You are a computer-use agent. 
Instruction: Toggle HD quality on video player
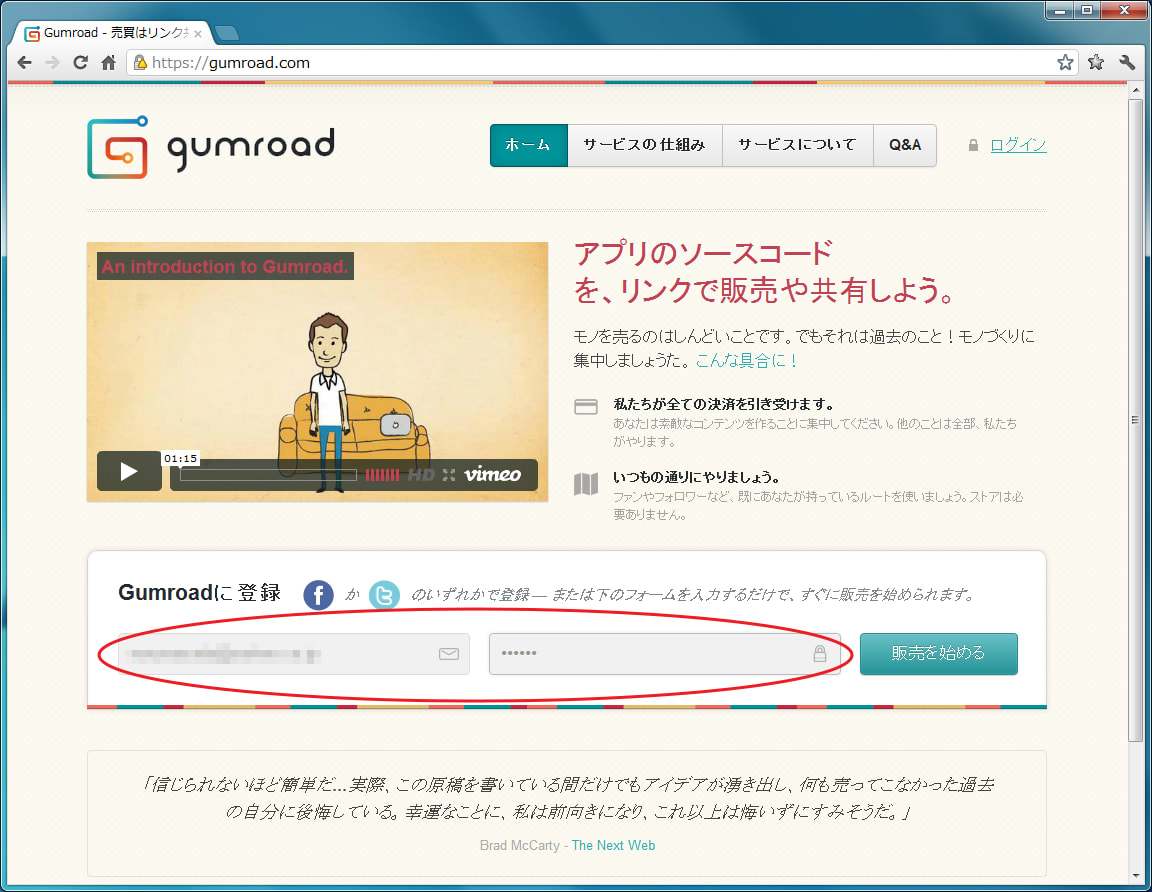click(x=421, y=475)
